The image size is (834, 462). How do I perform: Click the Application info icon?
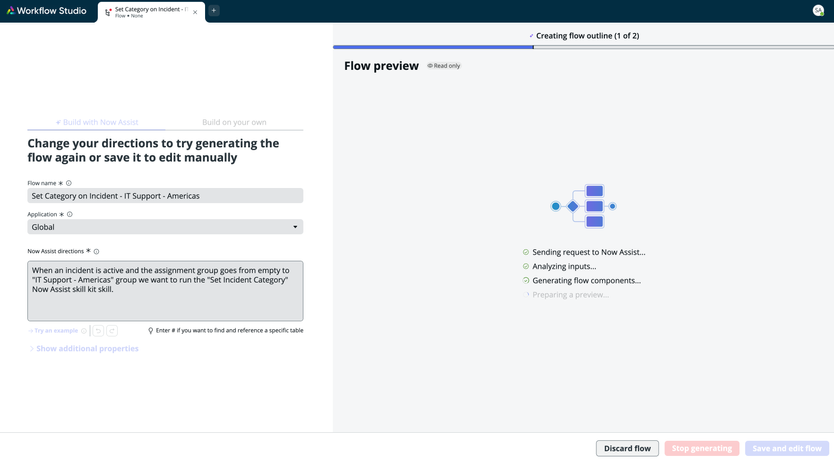(x=70, y=215)
